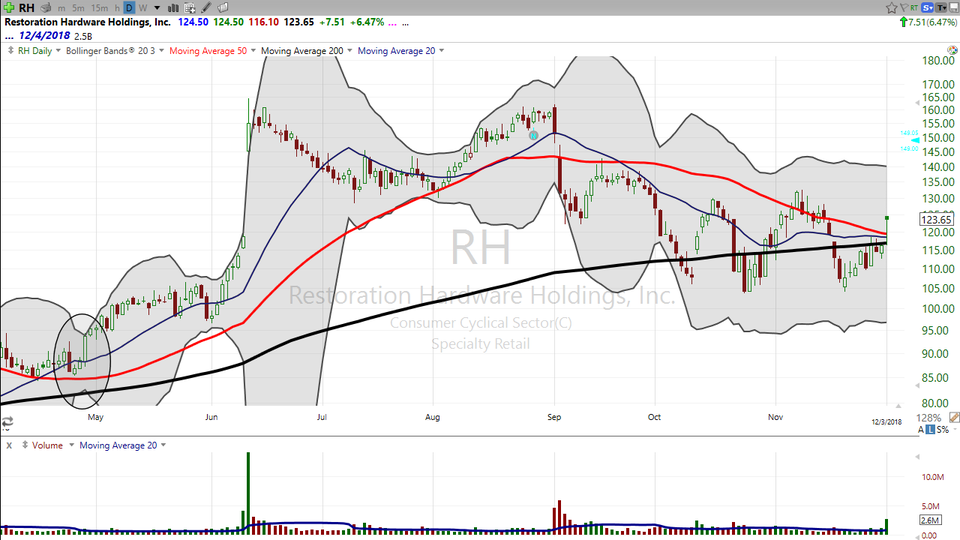Click the printer icon beside RH
960x540 pixels.
46,8
